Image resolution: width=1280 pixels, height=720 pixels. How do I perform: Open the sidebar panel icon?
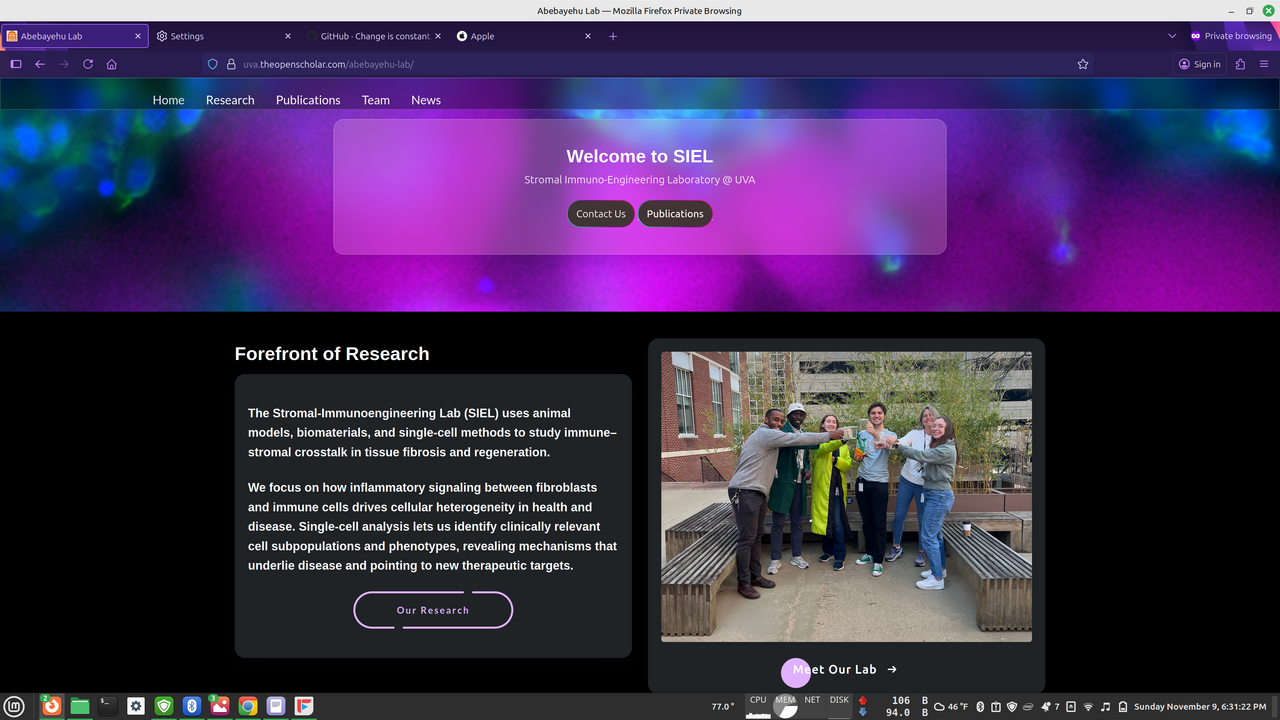[x=16, y=64]
